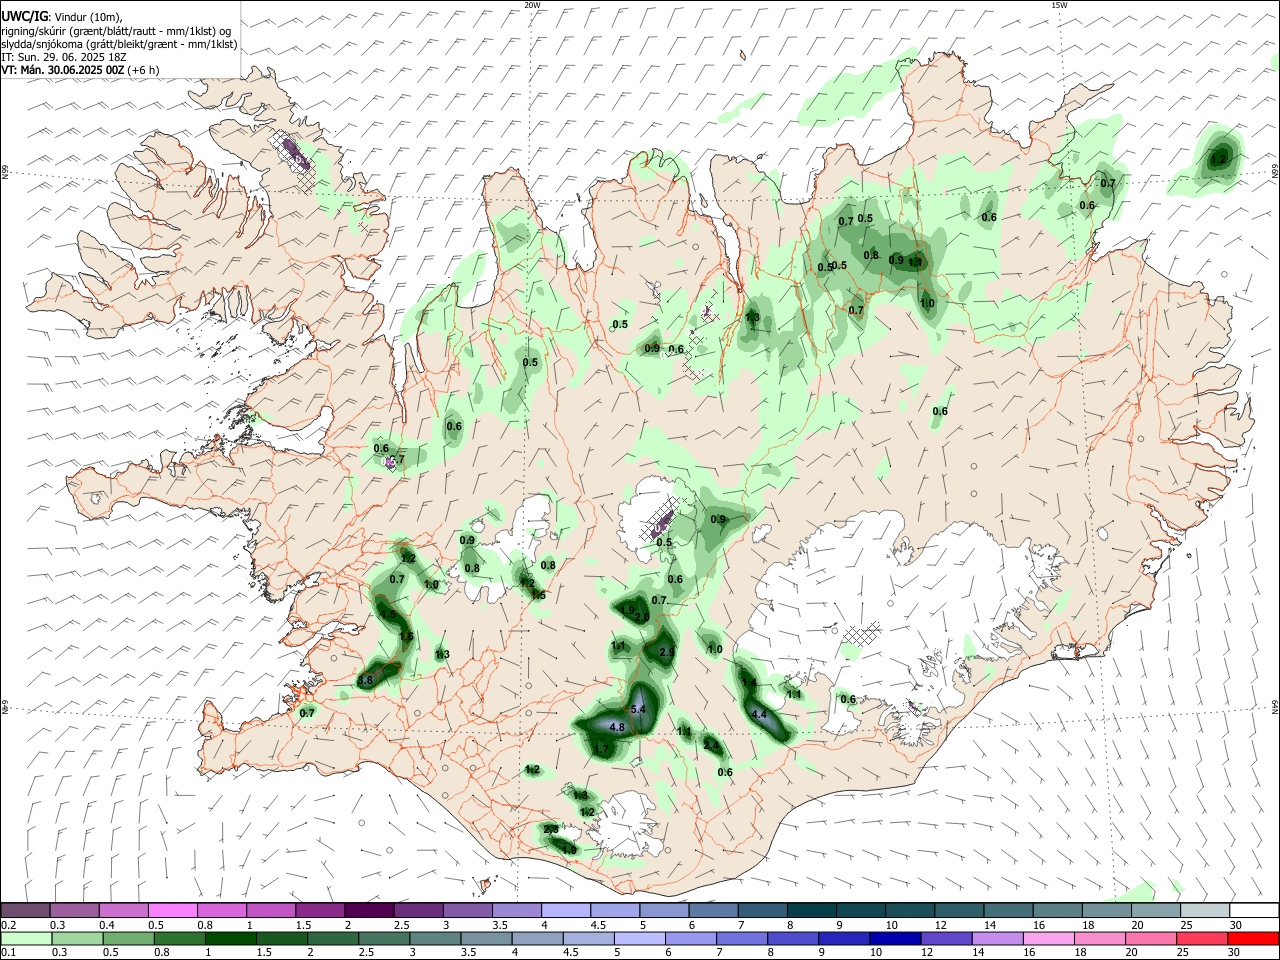Click the 1.2 value offshore in the northeast
Screen dimensions: 1280x960
coord(1218,159)
